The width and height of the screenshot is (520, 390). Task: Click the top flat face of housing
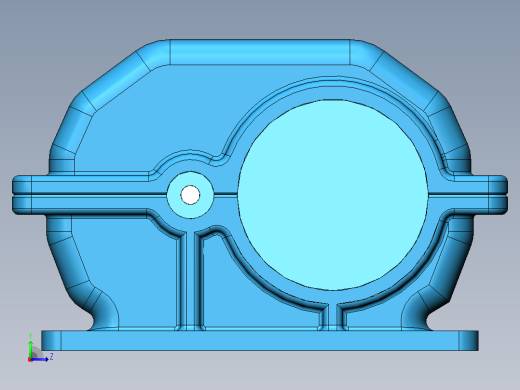pos(260,52)
